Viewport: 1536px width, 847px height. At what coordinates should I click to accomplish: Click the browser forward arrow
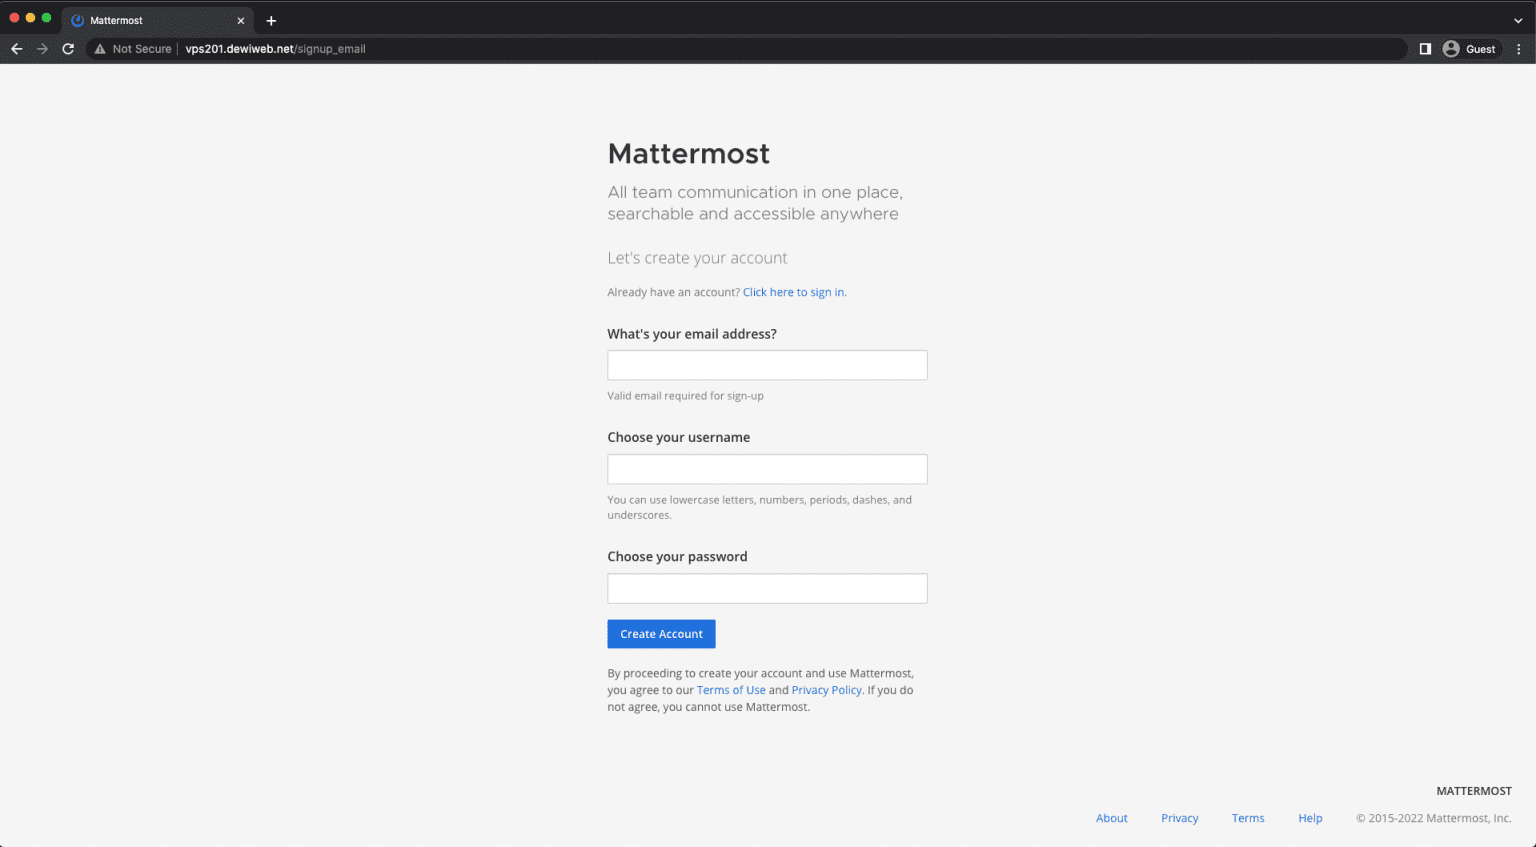pyautogui.click(x=42, y=49)
